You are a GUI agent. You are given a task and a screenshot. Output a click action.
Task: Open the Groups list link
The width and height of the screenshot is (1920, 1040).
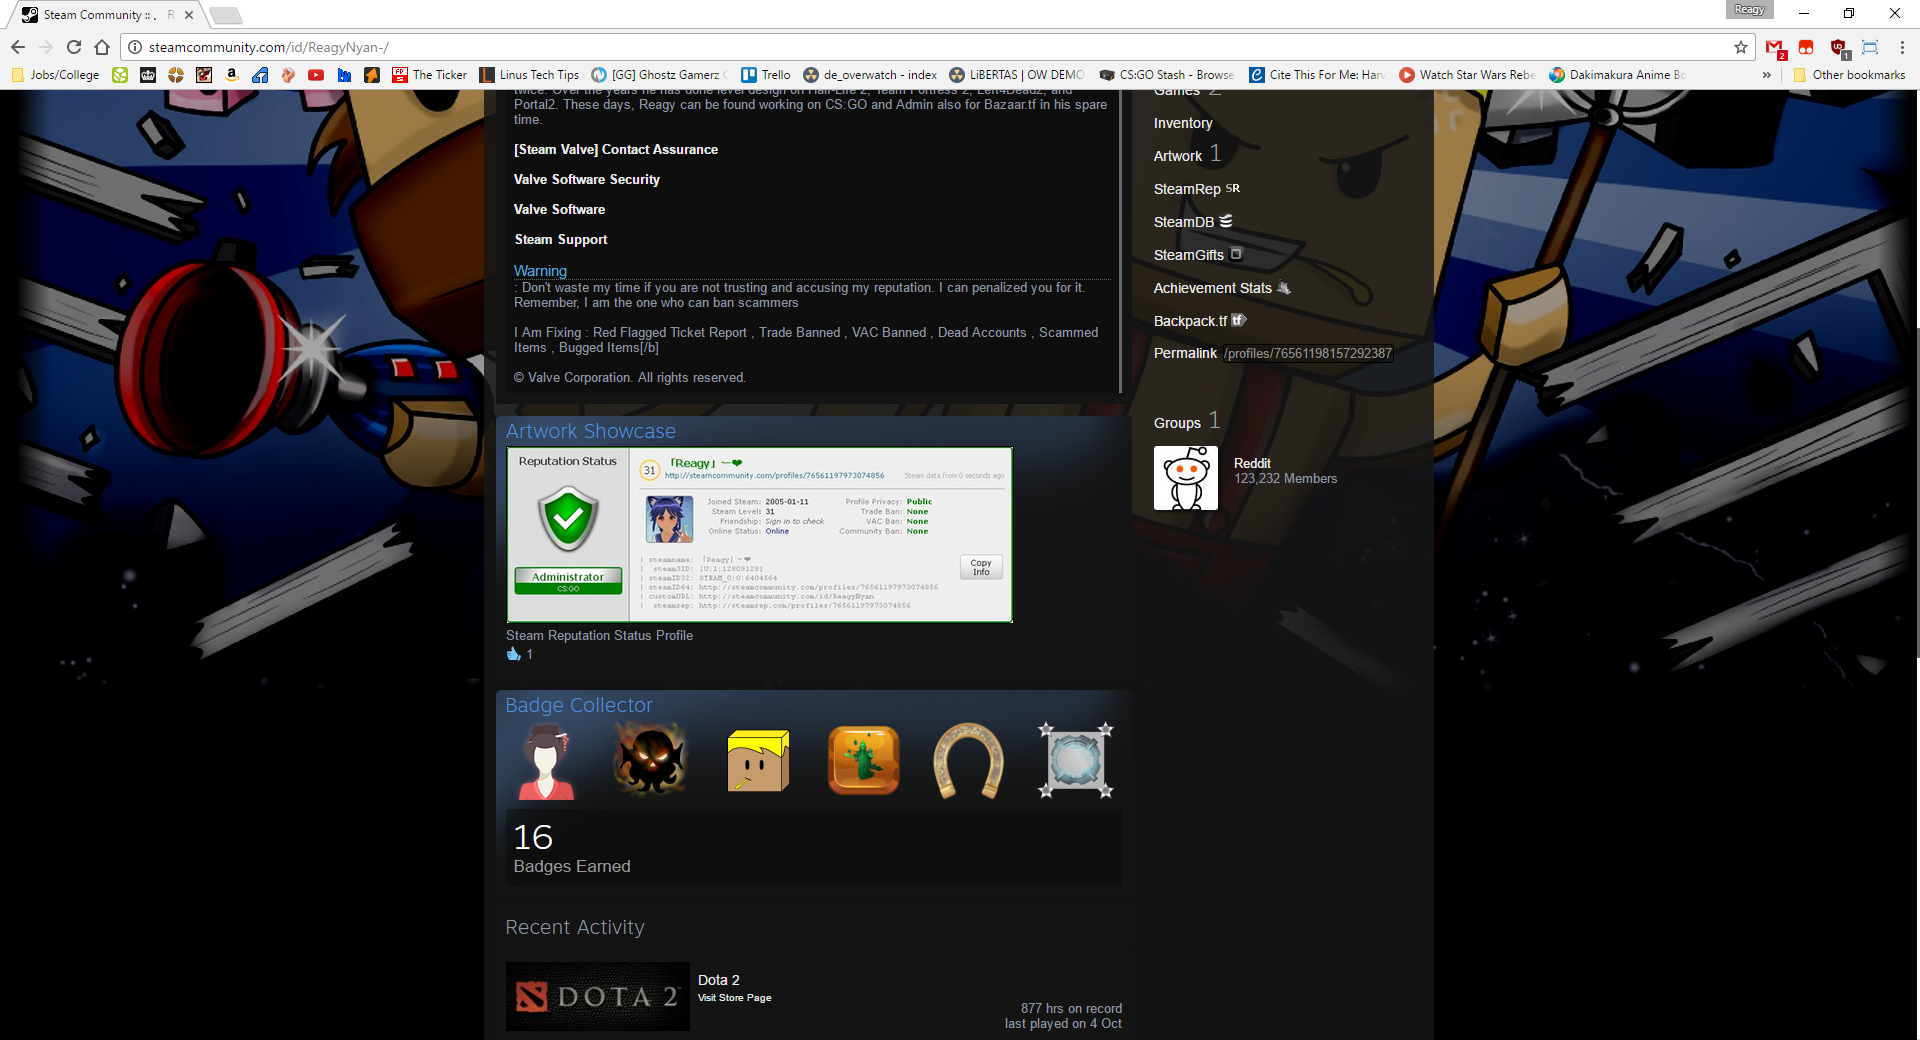click(1177, 423)
